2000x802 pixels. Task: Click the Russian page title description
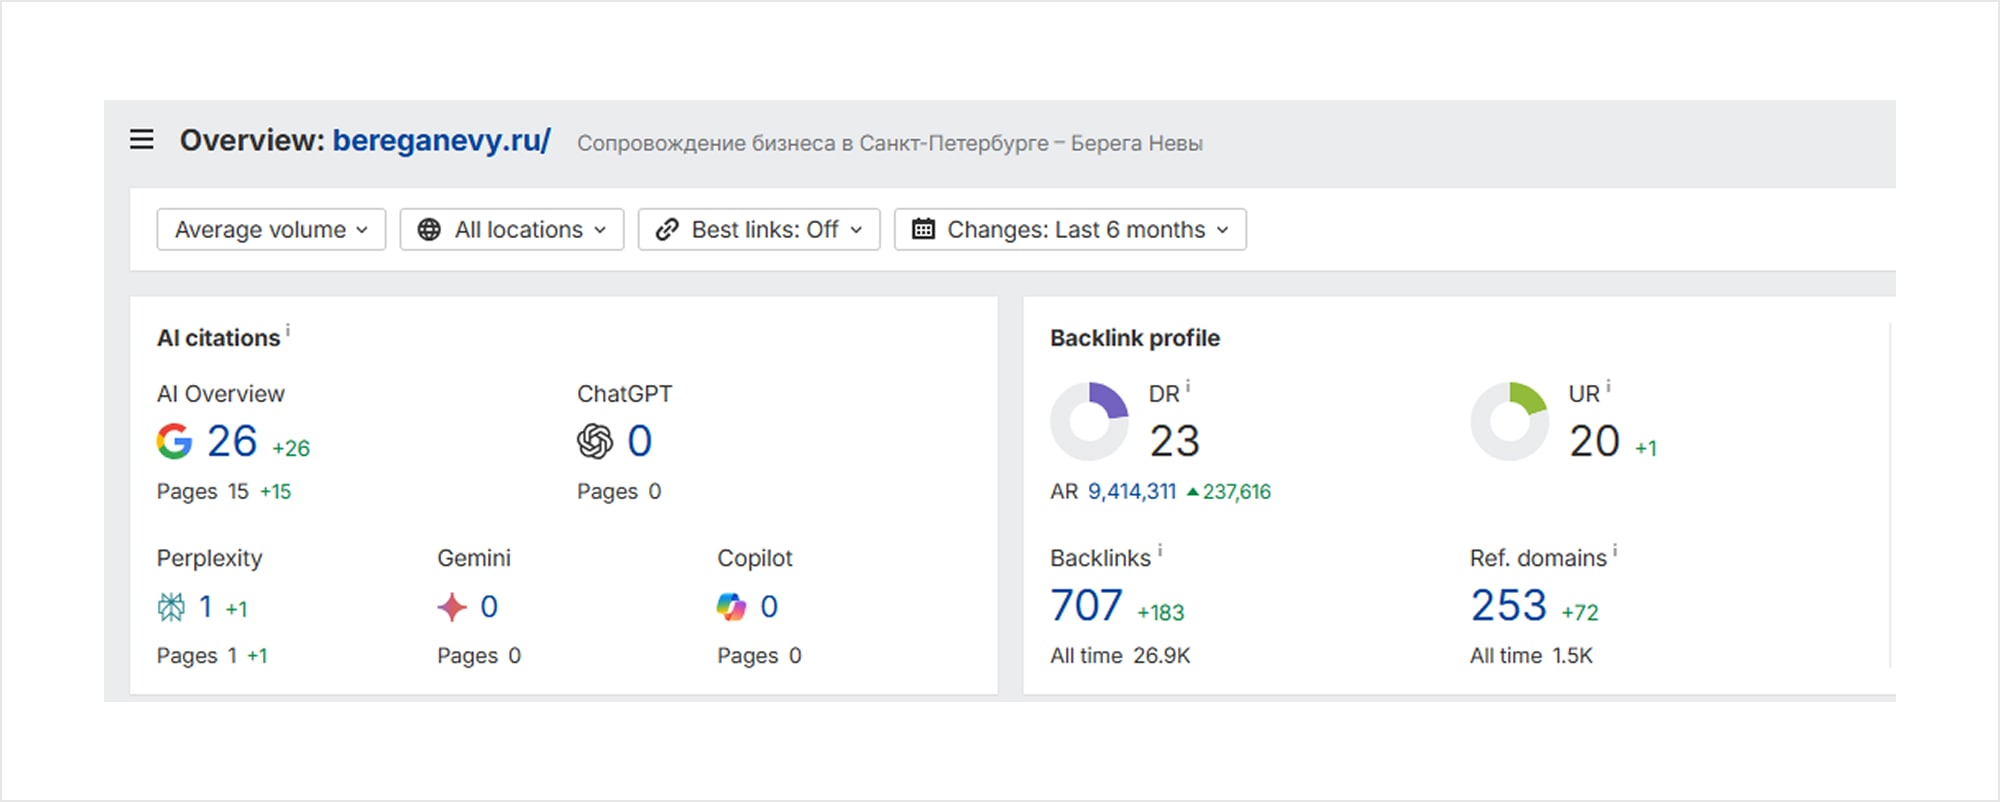(x=890, y=143)
